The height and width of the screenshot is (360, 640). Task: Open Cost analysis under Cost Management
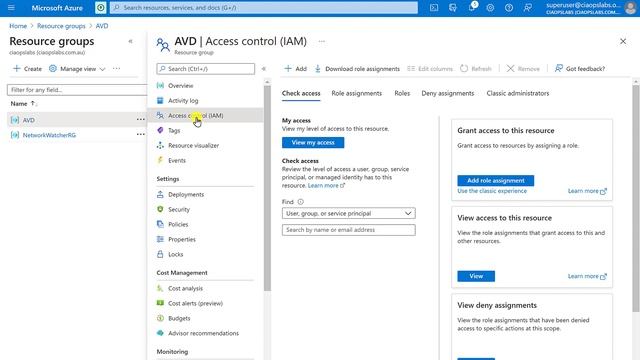point(185,288)
